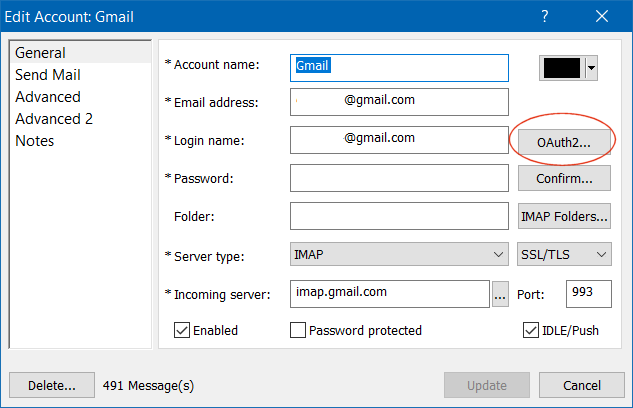Click into the Password field

tap(399, 178)
